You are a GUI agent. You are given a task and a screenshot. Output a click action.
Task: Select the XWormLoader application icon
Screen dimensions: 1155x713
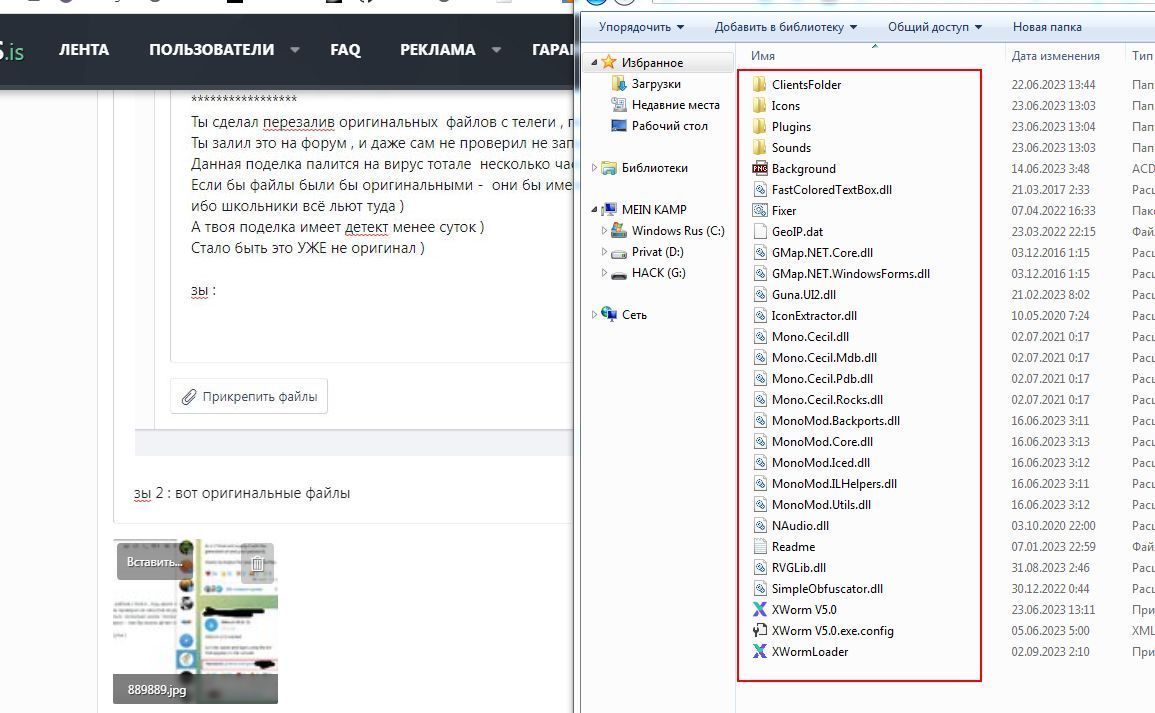point(759,651)
